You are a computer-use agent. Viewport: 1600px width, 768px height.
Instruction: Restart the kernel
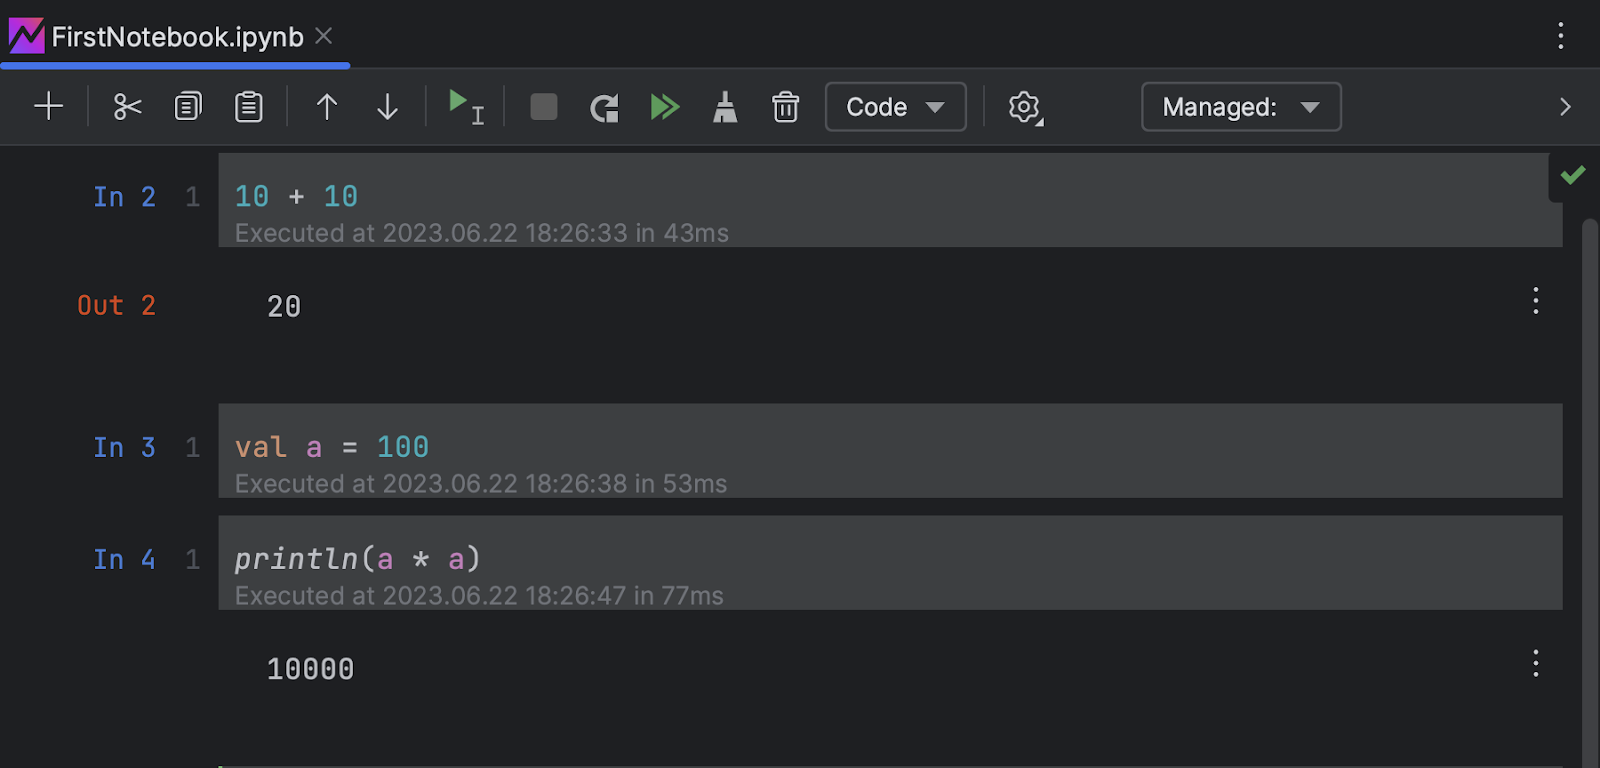(604, 107)
